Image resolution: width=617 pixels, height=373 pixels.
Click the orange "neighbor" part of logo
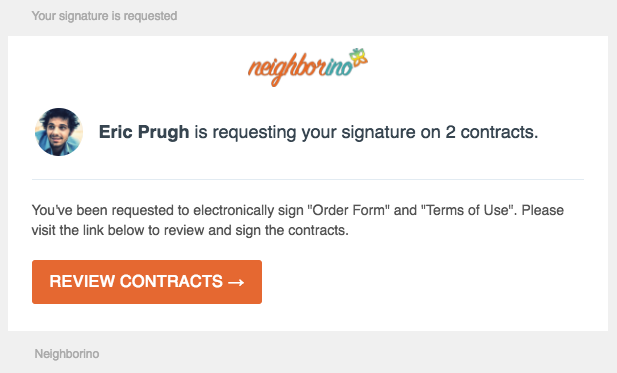coord(286,69)
